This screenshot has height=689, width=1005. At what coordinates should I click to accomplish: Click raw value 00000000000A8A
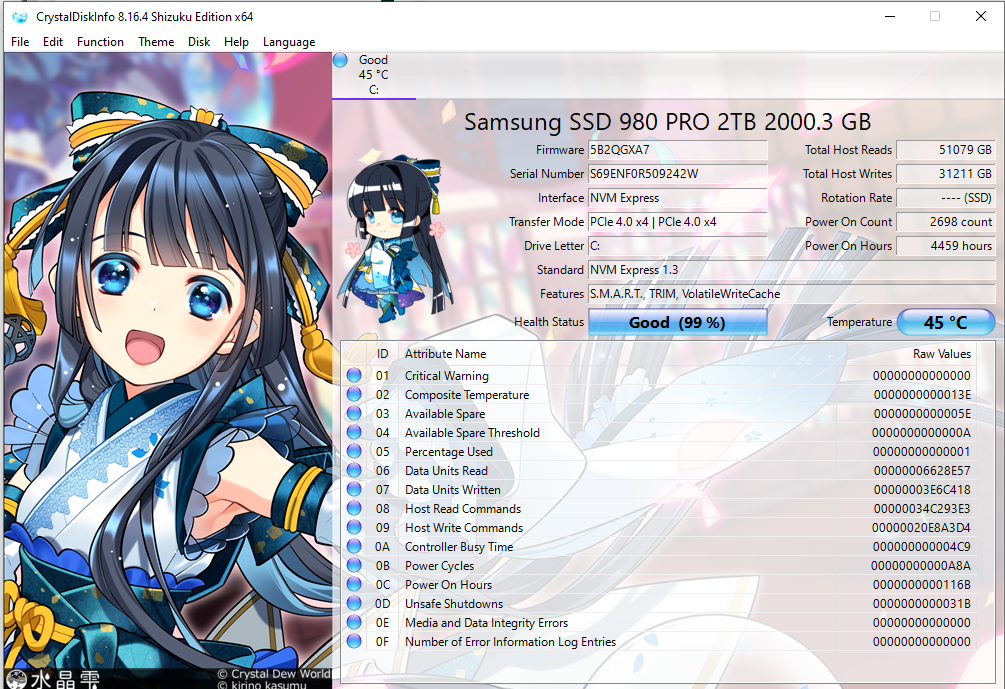click(920, 566)
